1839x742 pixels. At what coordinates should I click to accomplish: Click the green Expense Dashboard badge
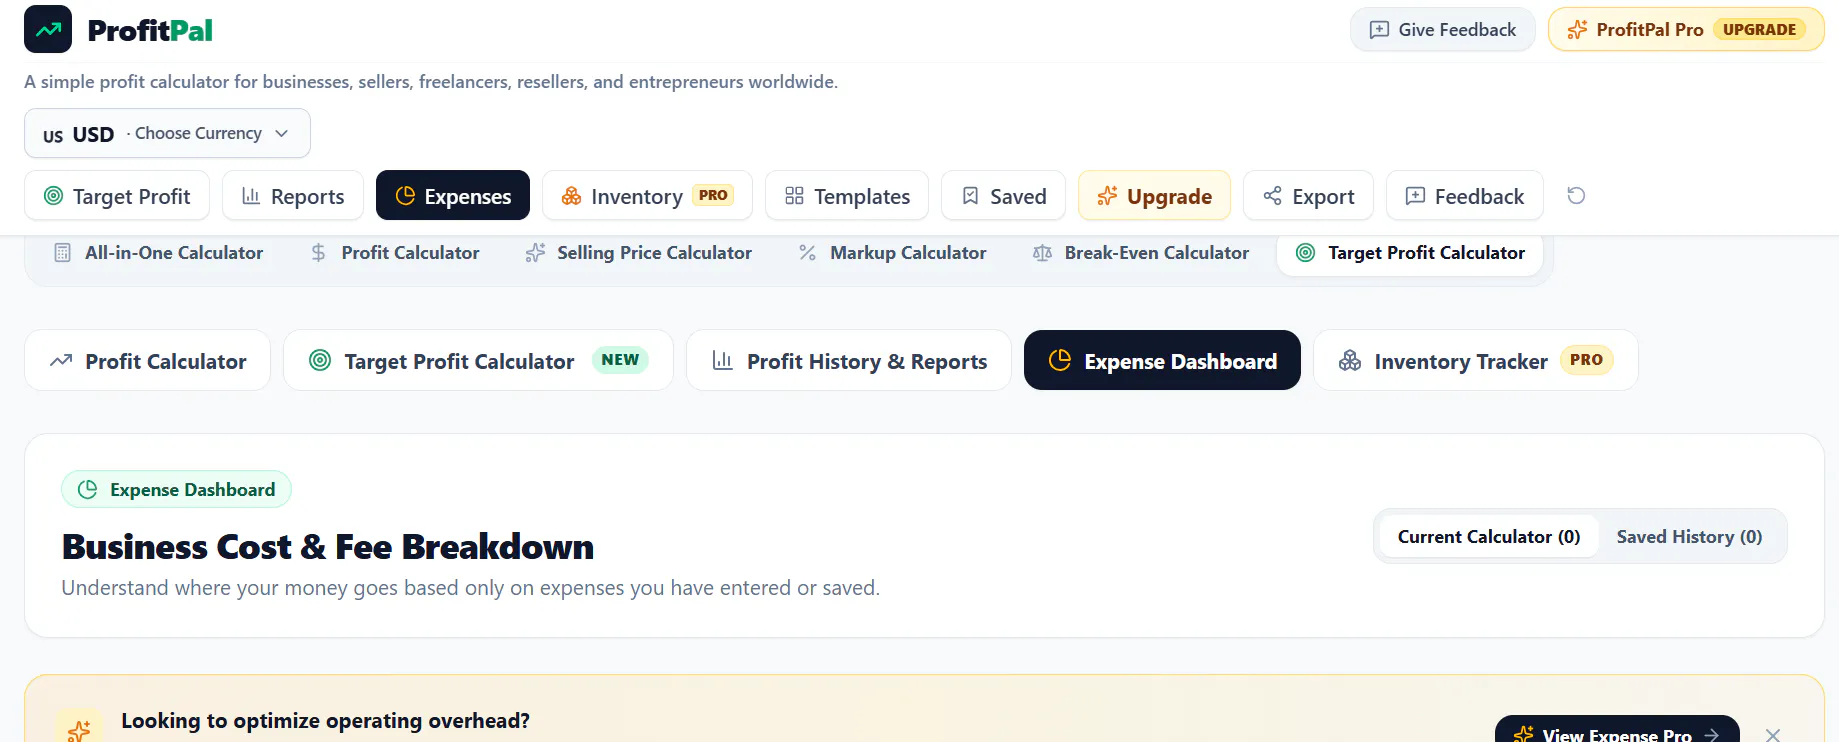click(176, 489)
